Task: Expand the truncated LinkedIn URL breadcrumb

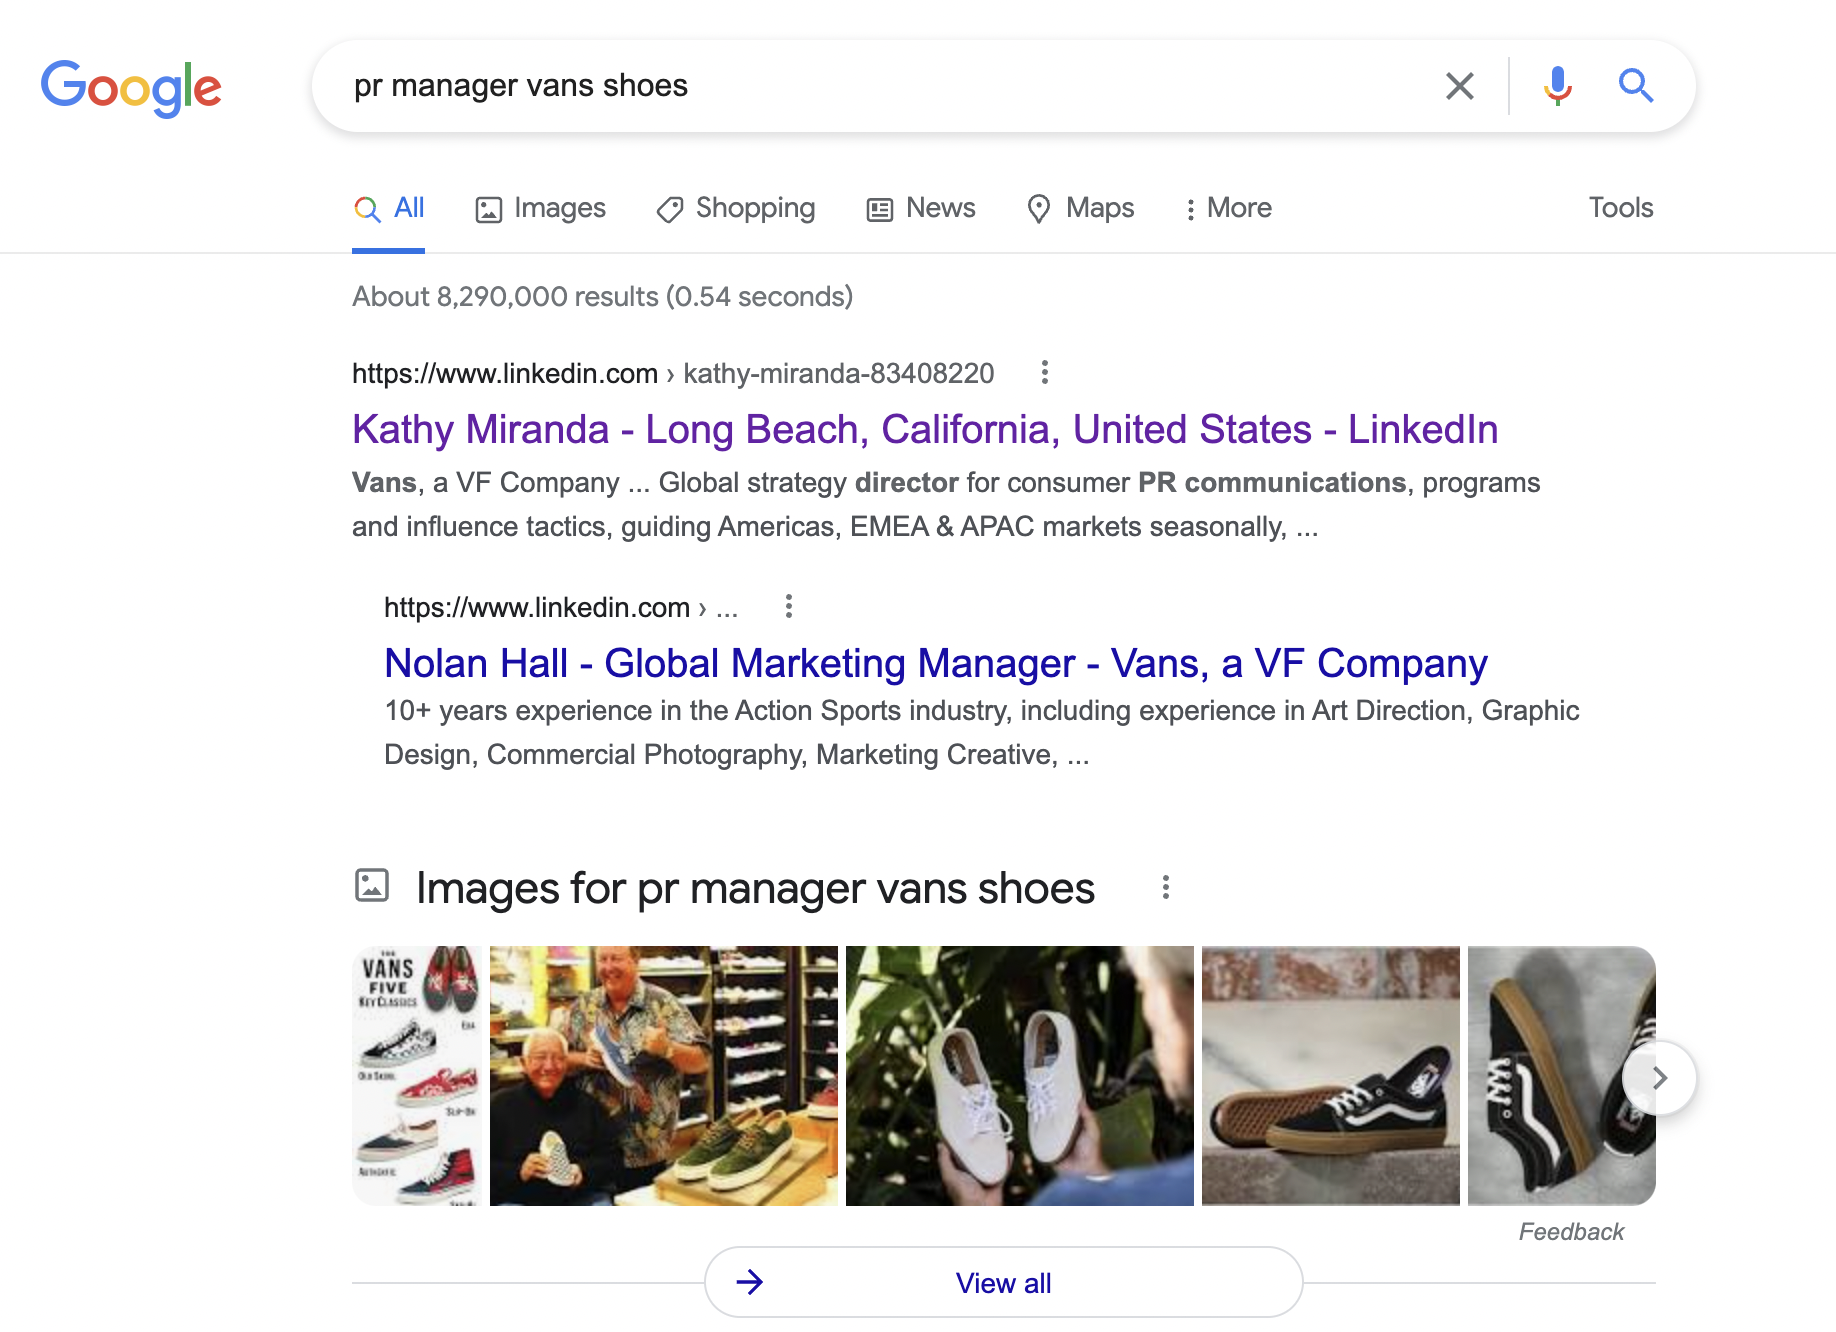Action: pyautogui.click(x=727, y=607)
